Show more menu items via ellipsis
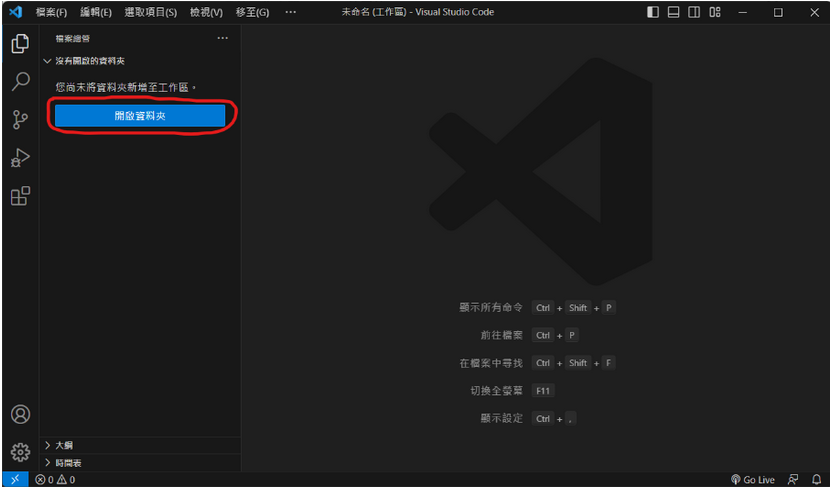 pos(290,12)
